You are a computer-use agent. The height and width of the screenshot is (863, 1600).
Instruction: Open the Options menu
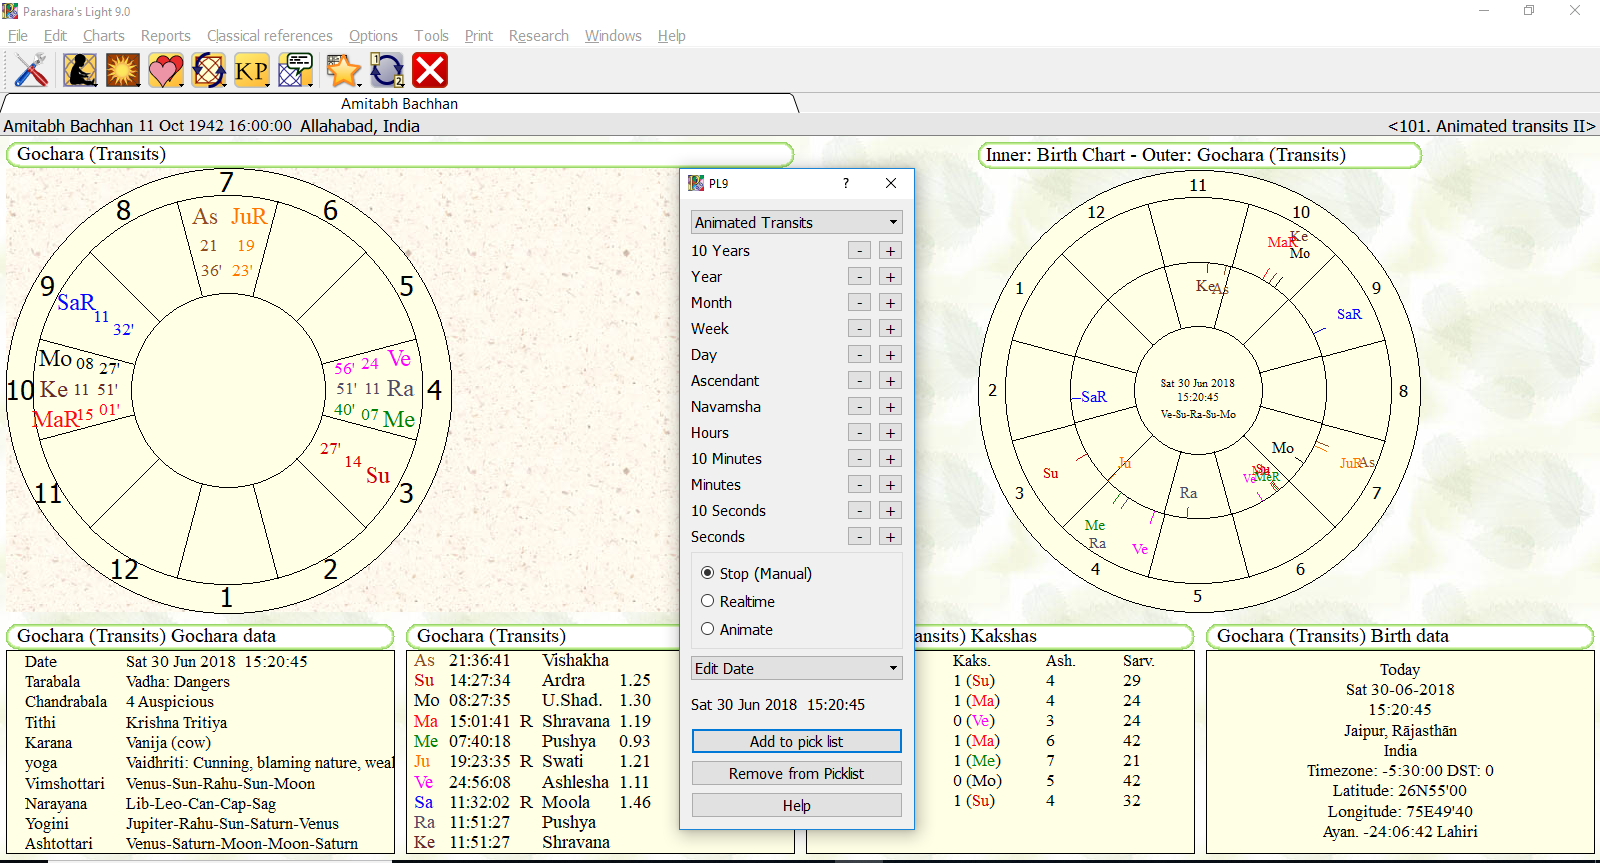coord(373,36)
